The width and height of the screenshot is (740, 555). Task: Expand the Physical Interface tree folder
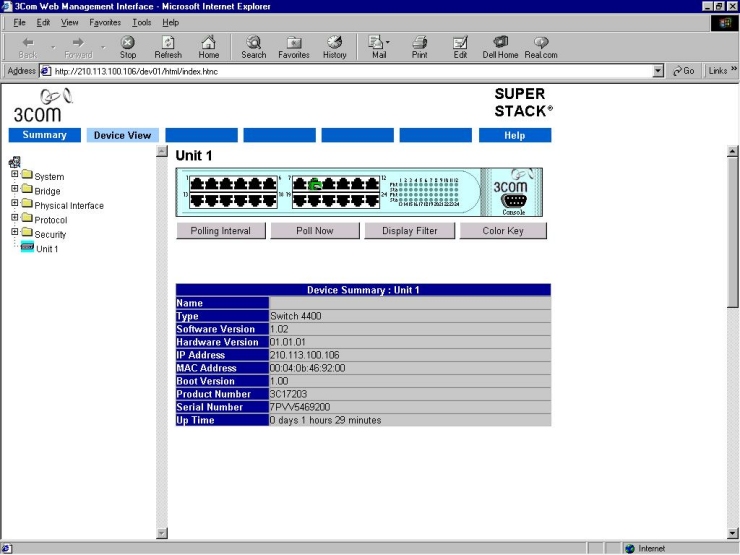[x=15, y=205]
